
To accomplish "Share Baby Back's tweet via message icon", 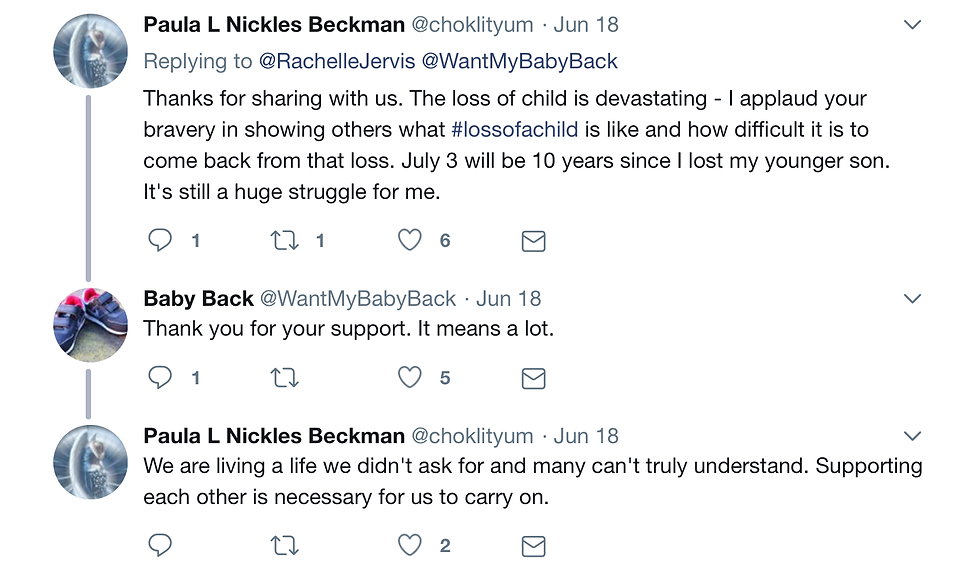I will click(x=534, y=378).
